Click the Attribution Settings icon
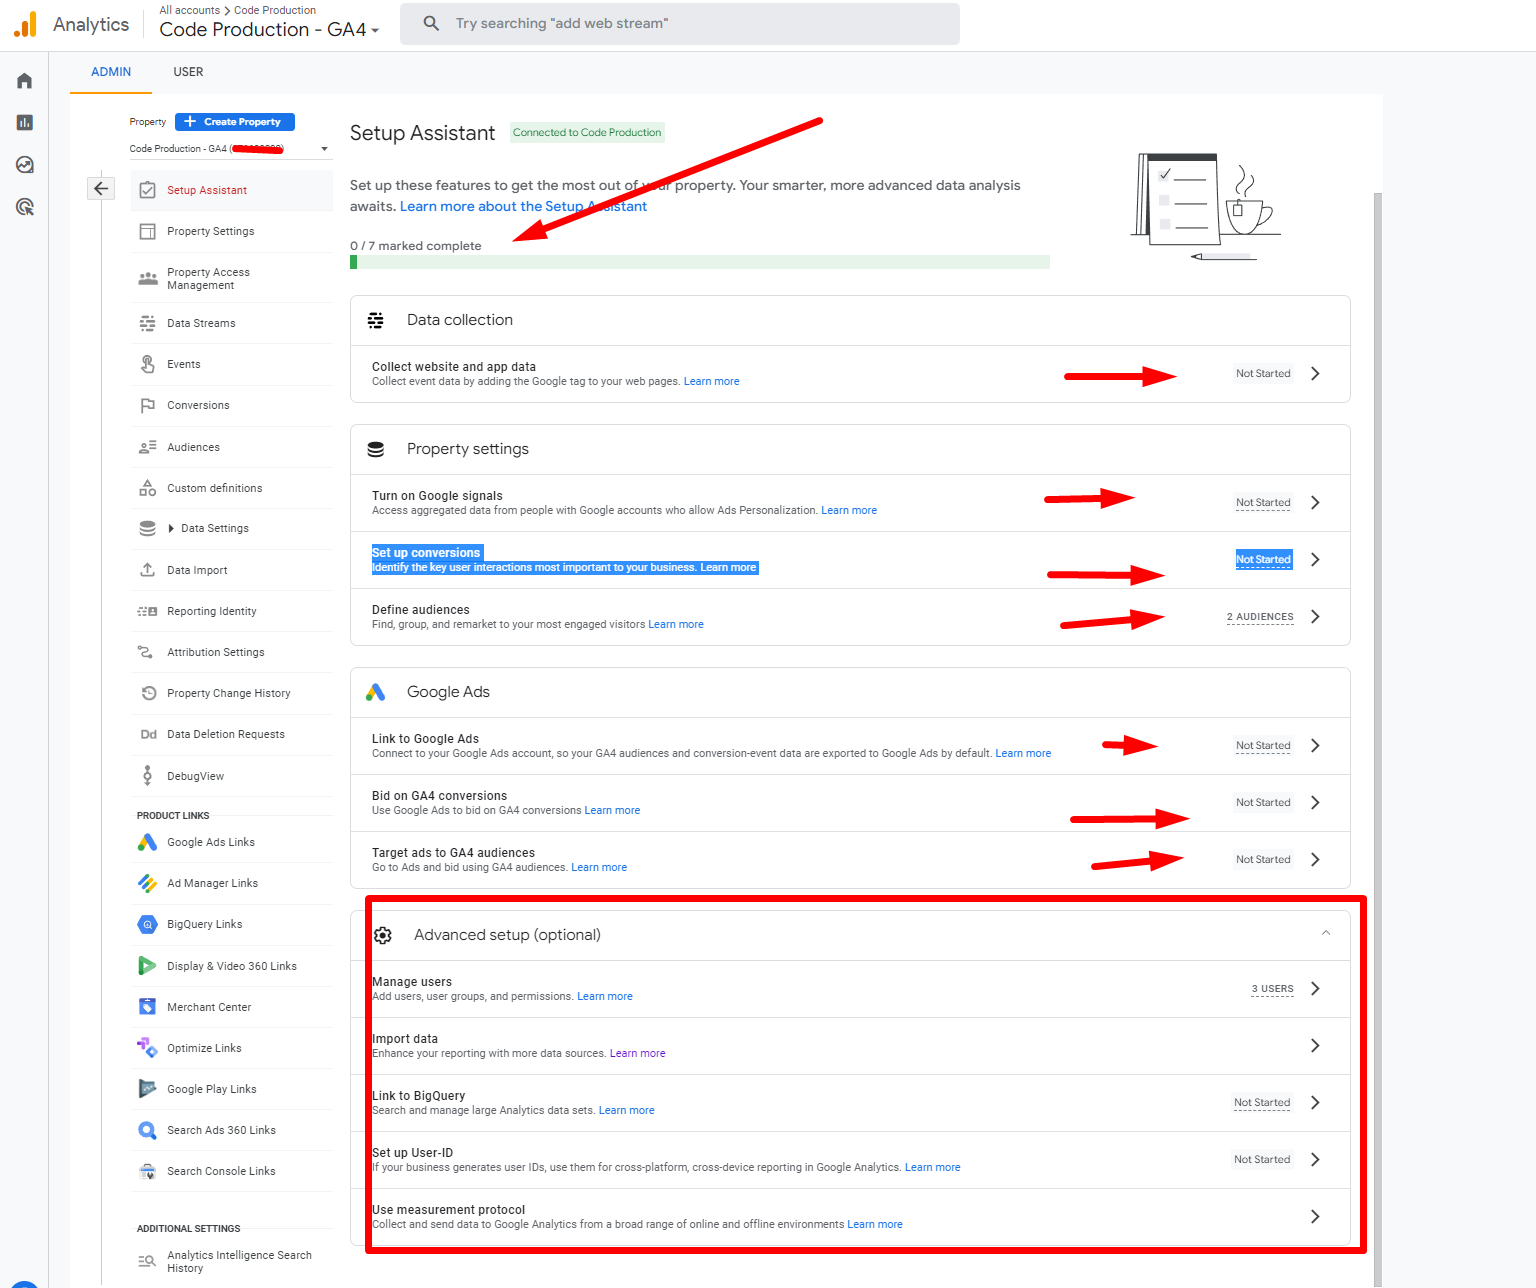 (147, 652)
